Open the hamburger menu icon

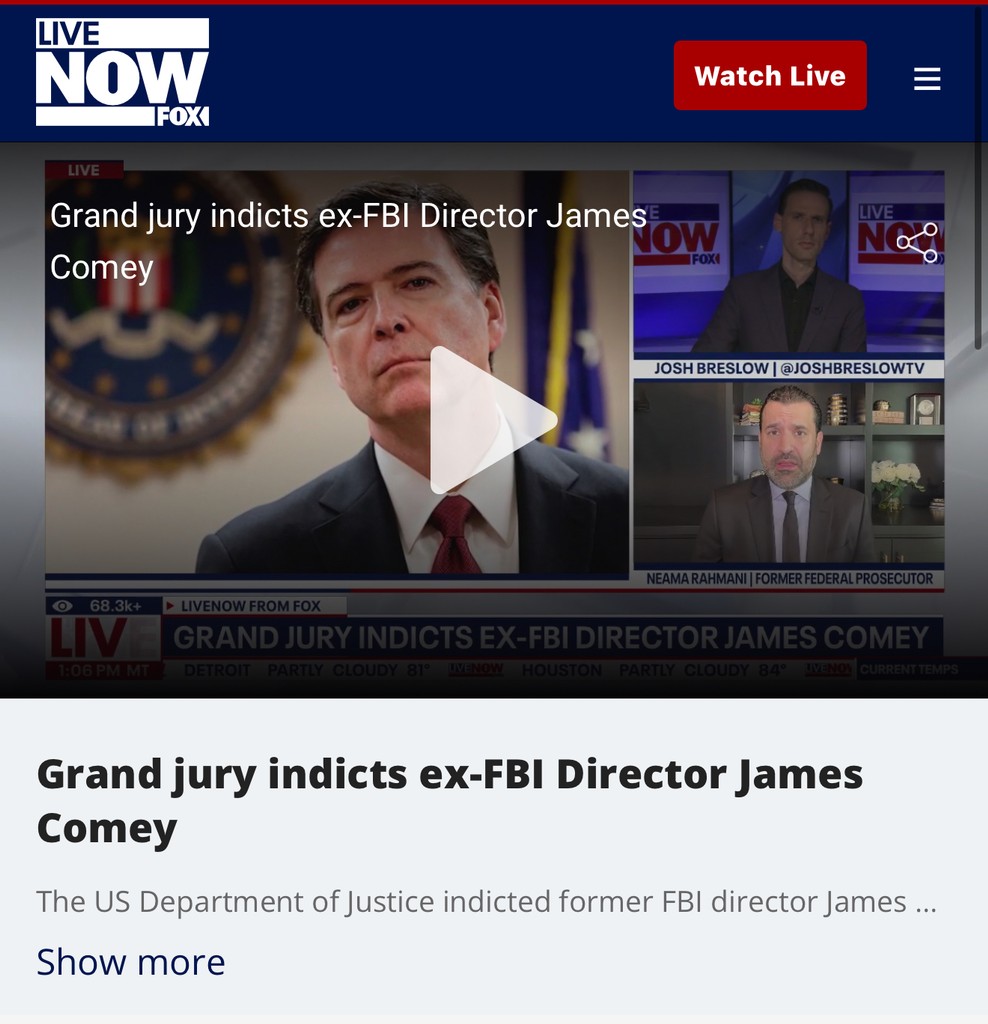[x=927, y=78]
